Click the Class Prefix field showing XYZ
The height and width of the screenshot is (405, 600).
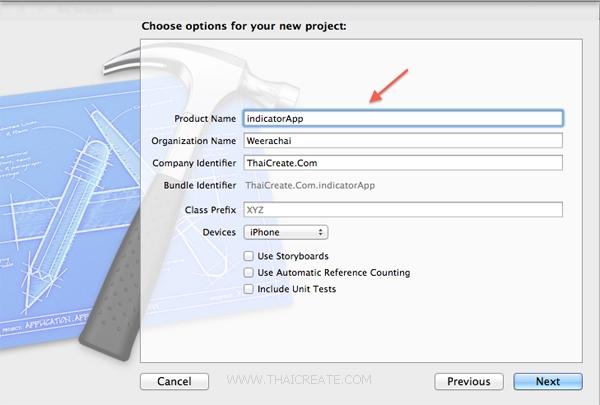403,210
